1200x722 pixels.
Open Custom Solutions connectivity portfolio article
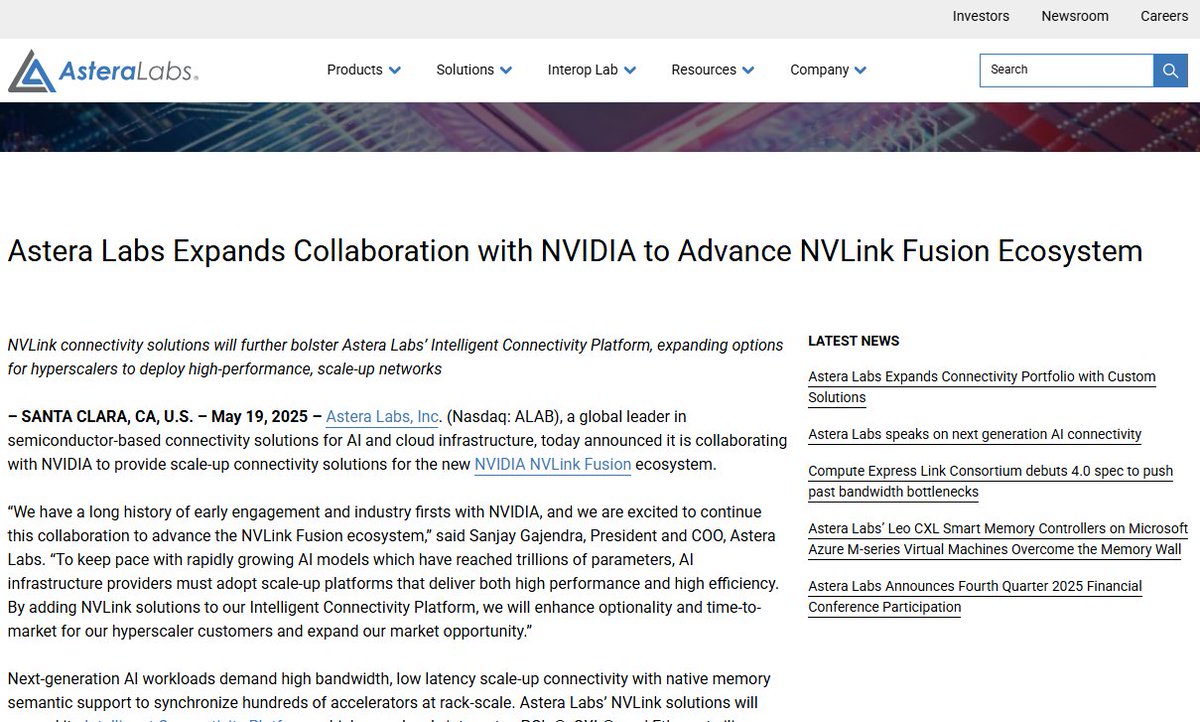pyautogui.click(x=982, y=387)
